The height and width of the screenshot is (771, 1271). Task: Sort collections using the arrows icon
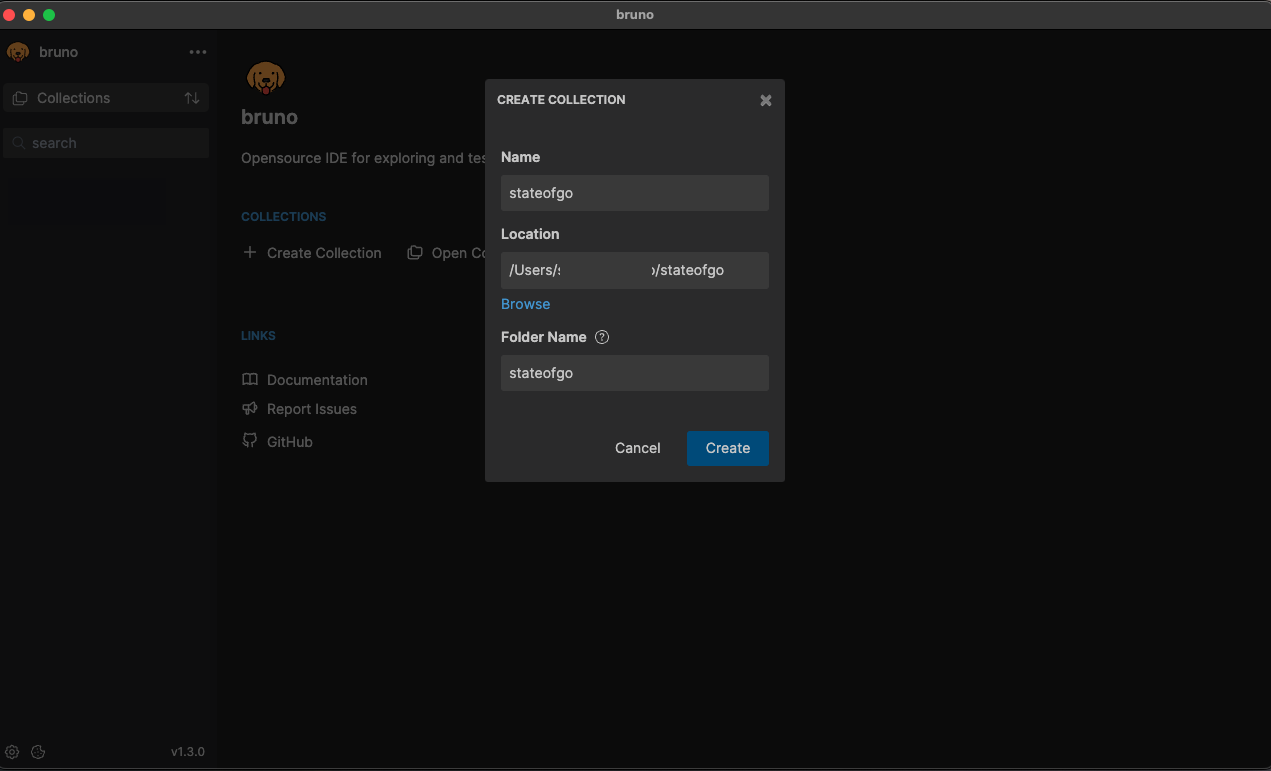(x=192, y=98)
